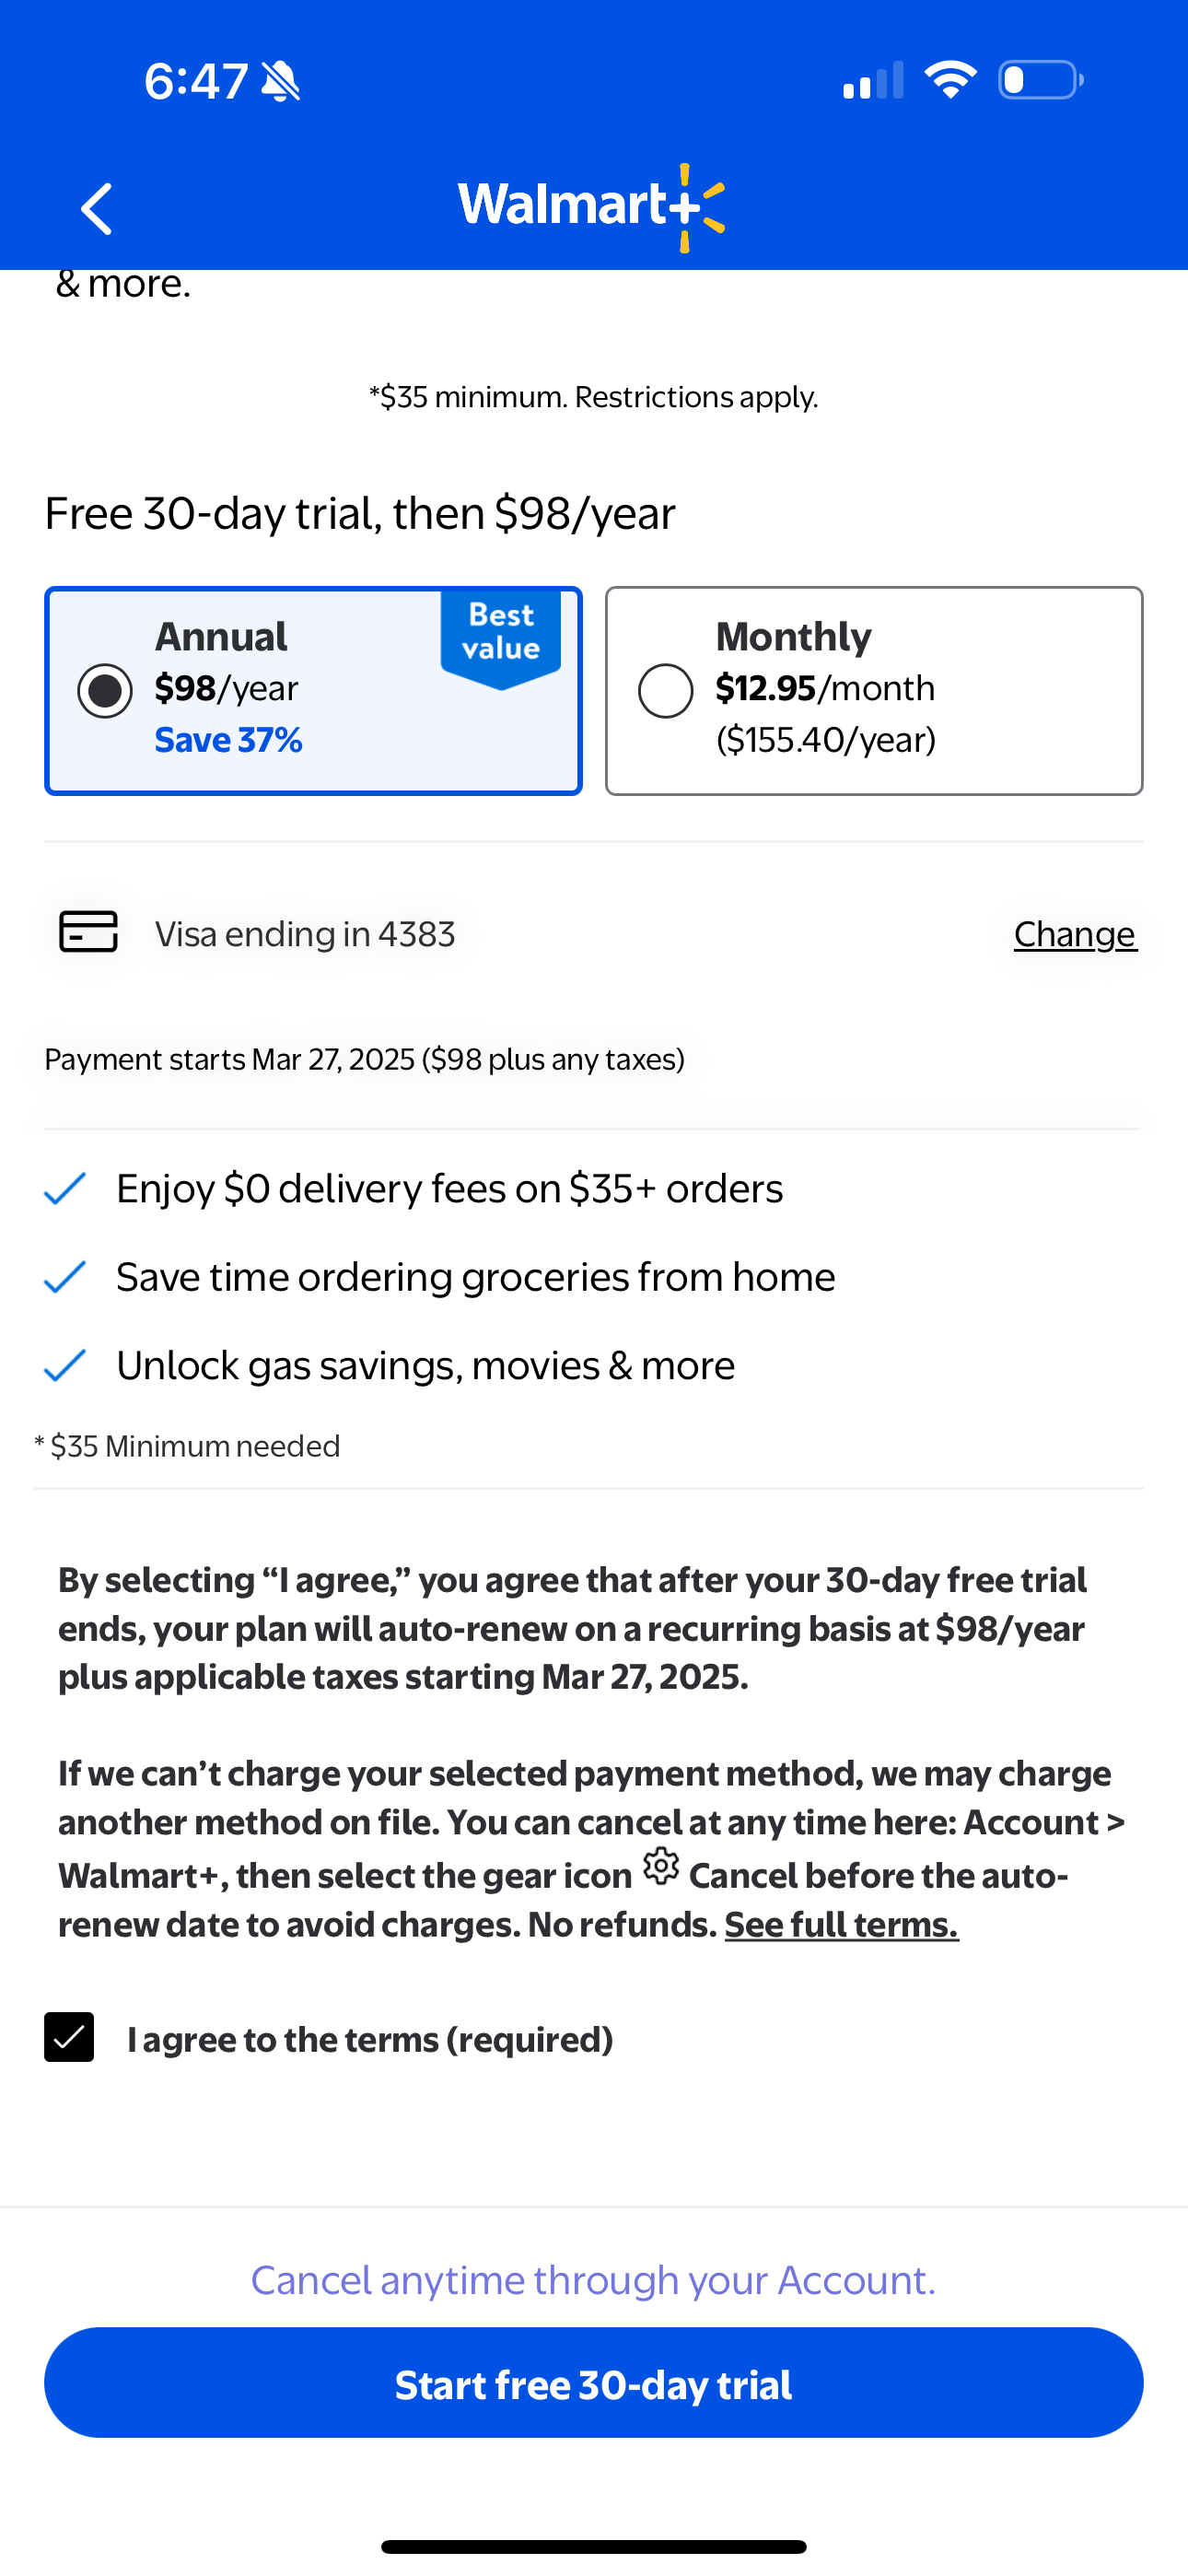
Task: Change the Visa payment method
Action: 1075,934
